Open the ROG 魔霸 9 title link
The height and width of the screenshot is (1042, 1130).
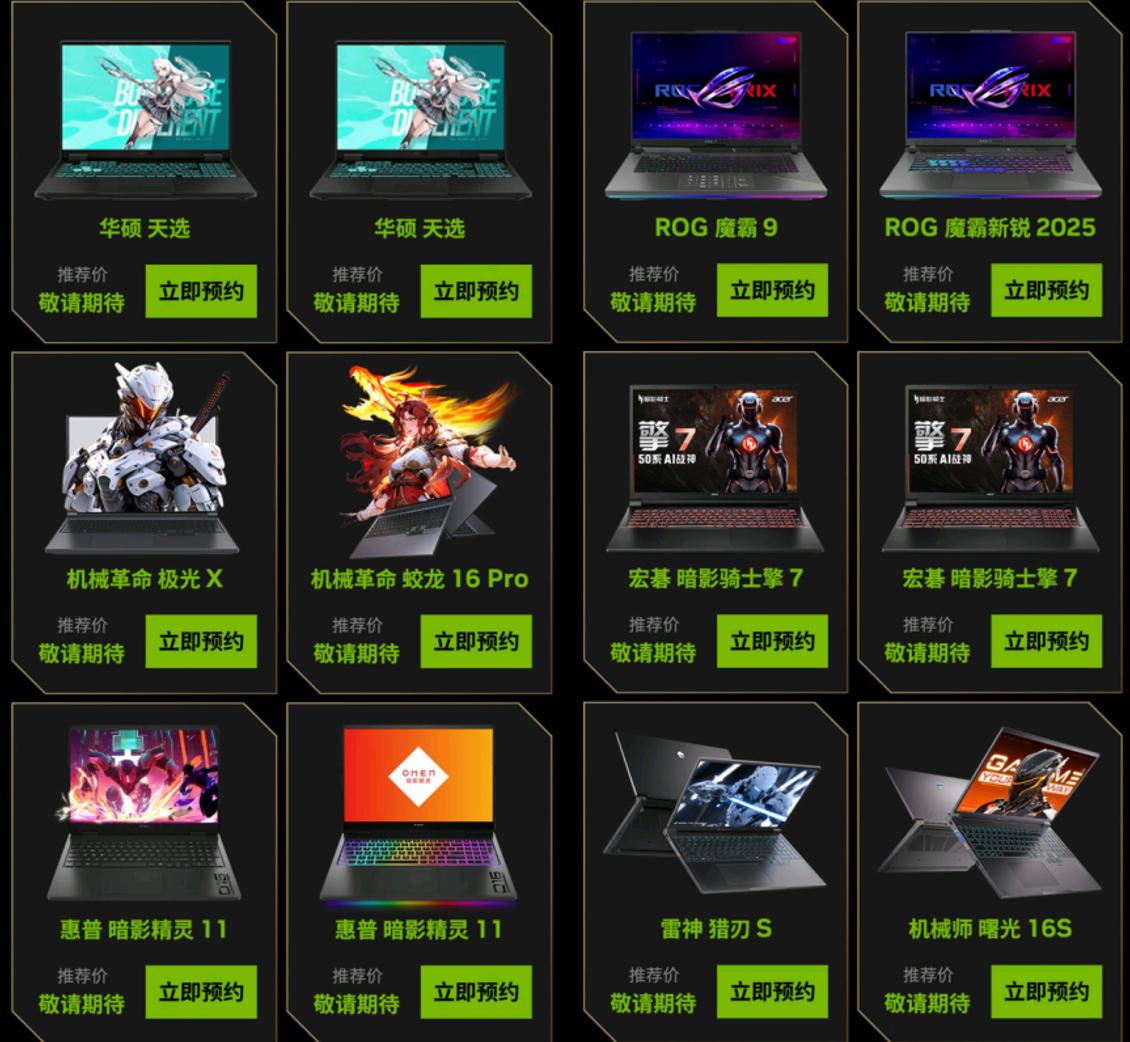(716, 228)
